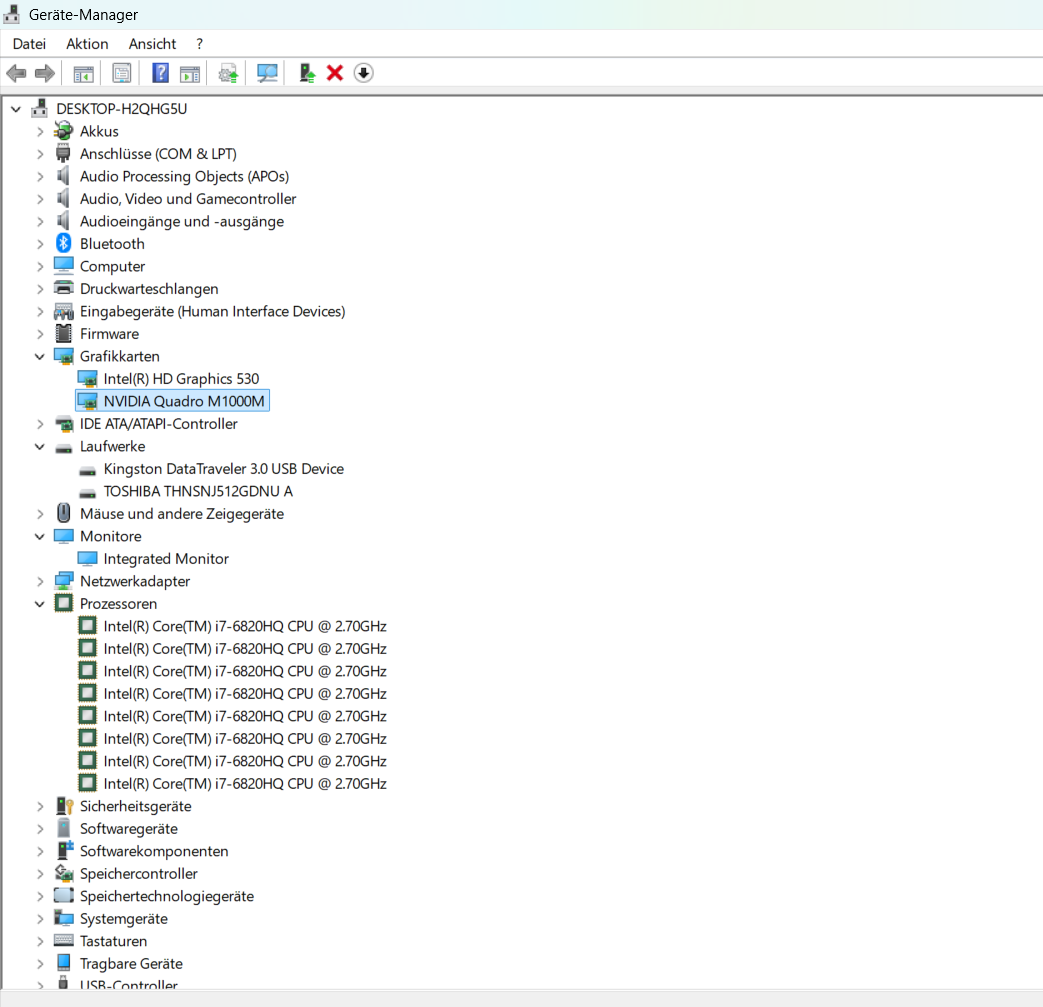The image size is (1043, 1007).
Task: Open the Aktion menu
Action: click(87, 44)
